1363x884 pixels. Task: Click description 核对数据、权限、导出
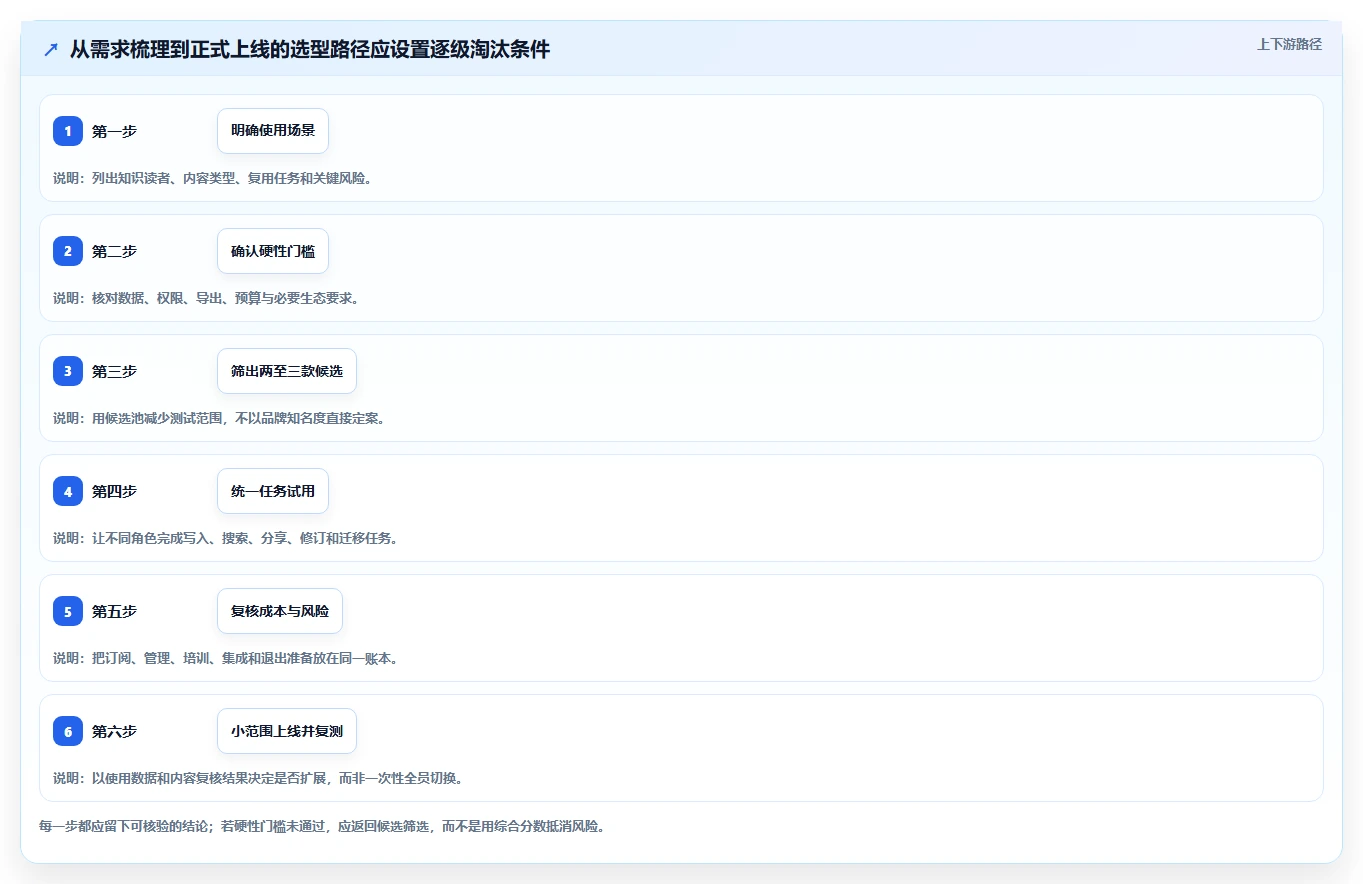point(205,298)
